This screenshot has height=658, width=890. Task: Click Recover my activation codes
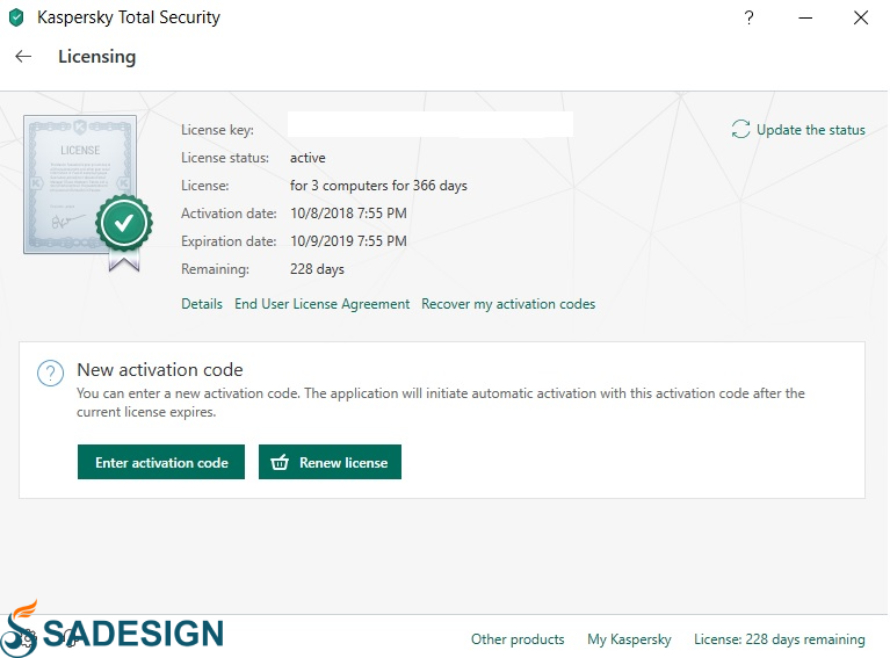click(508, 304)
